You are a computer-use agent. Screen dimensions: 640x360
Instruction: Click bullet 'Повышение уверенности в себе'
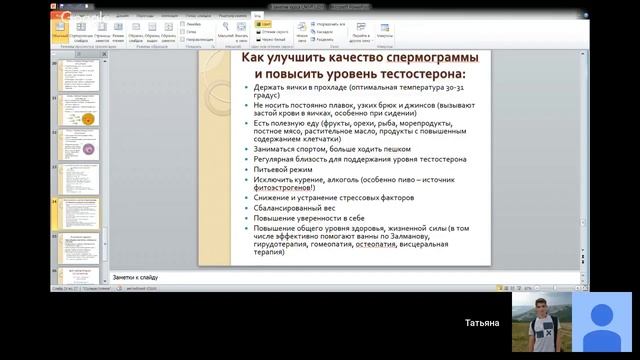pyautogui.click(x=309, y=218)
